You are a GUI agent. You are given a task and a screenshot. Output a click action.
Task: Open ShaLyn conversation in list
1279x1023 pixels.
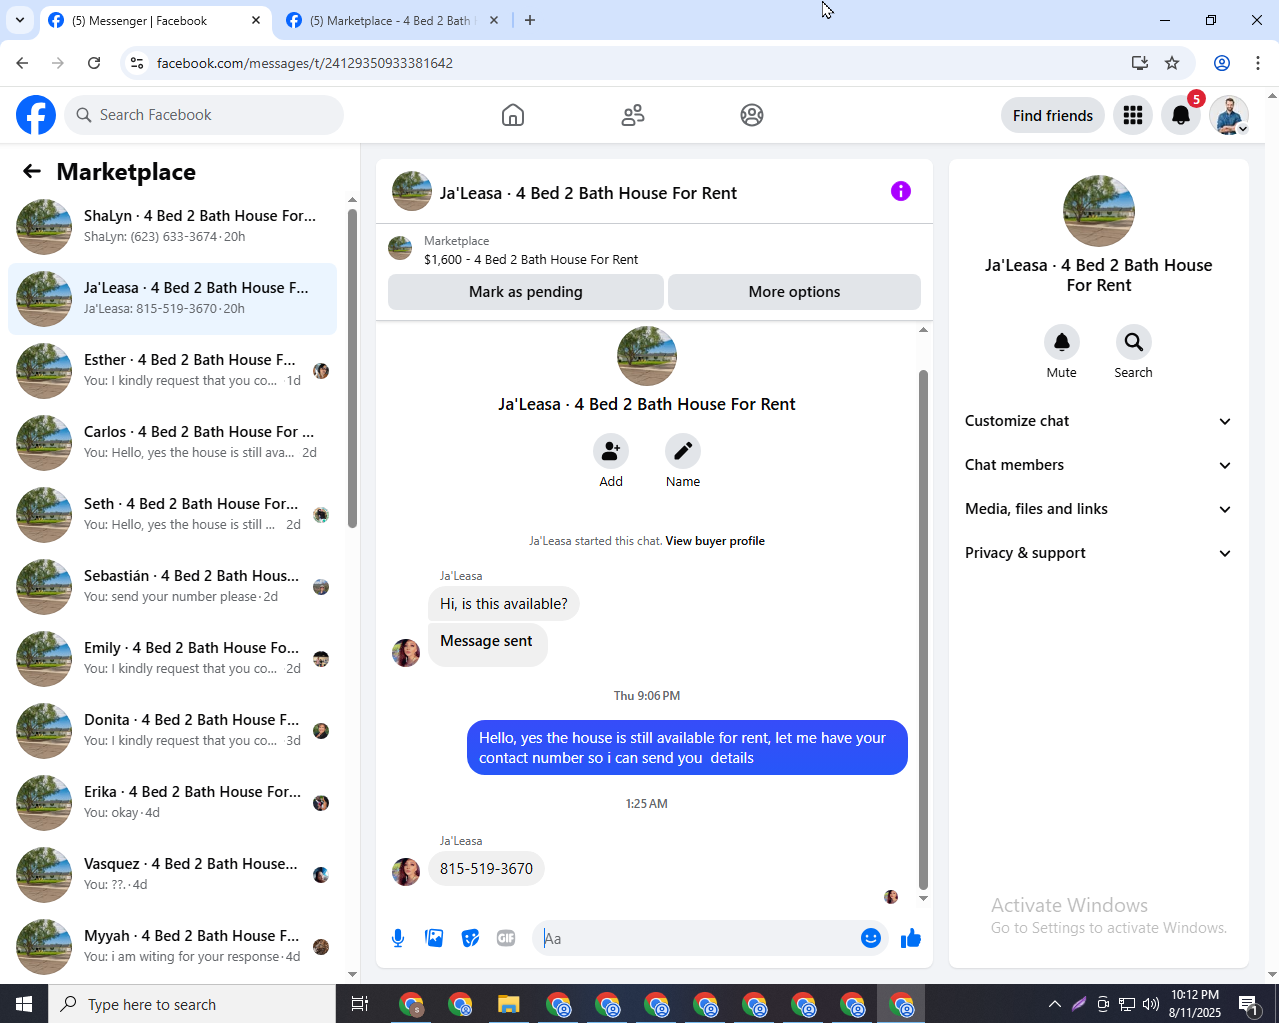click(x=172, y=227)
